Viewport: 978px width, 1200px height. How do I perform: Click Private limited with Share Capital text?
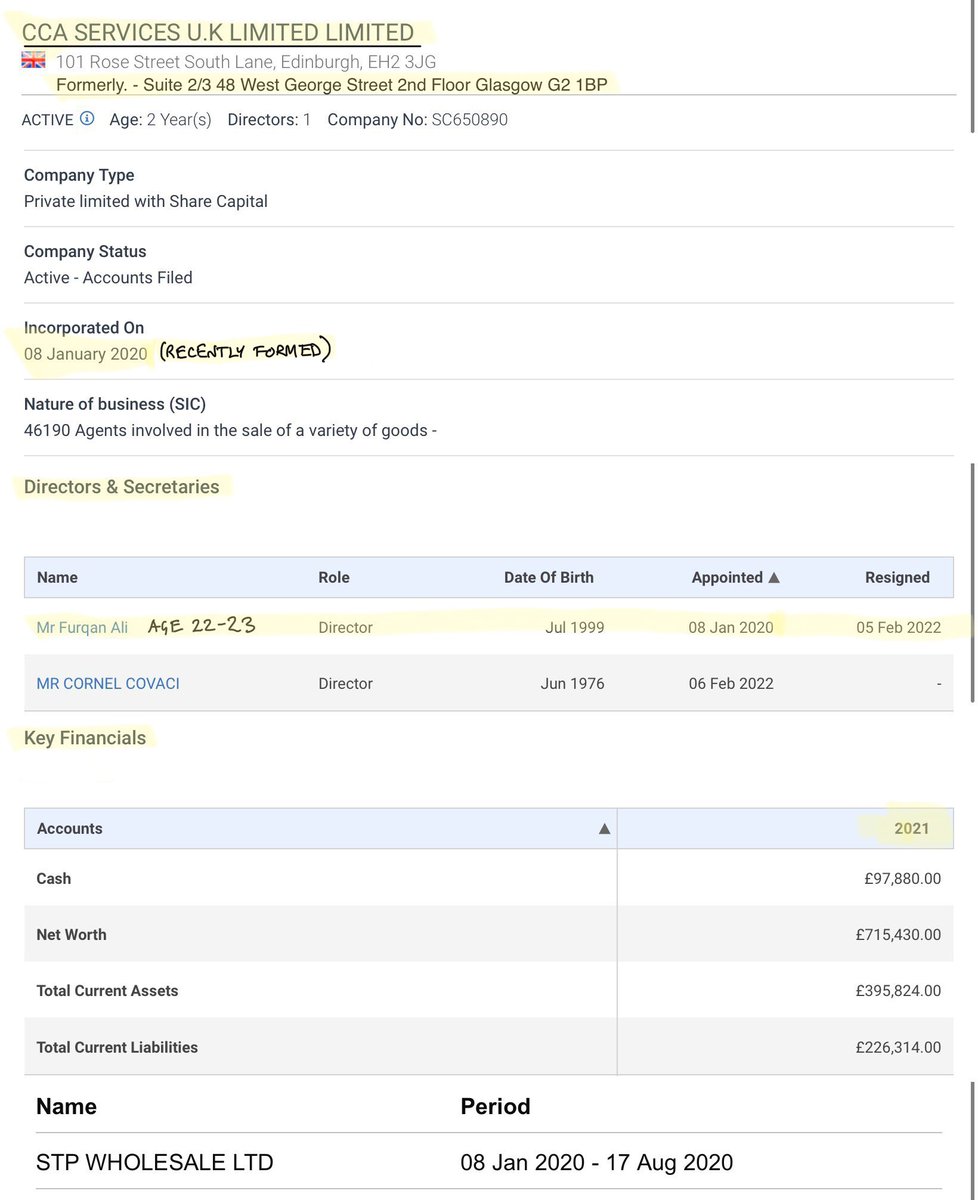point(146,201)
